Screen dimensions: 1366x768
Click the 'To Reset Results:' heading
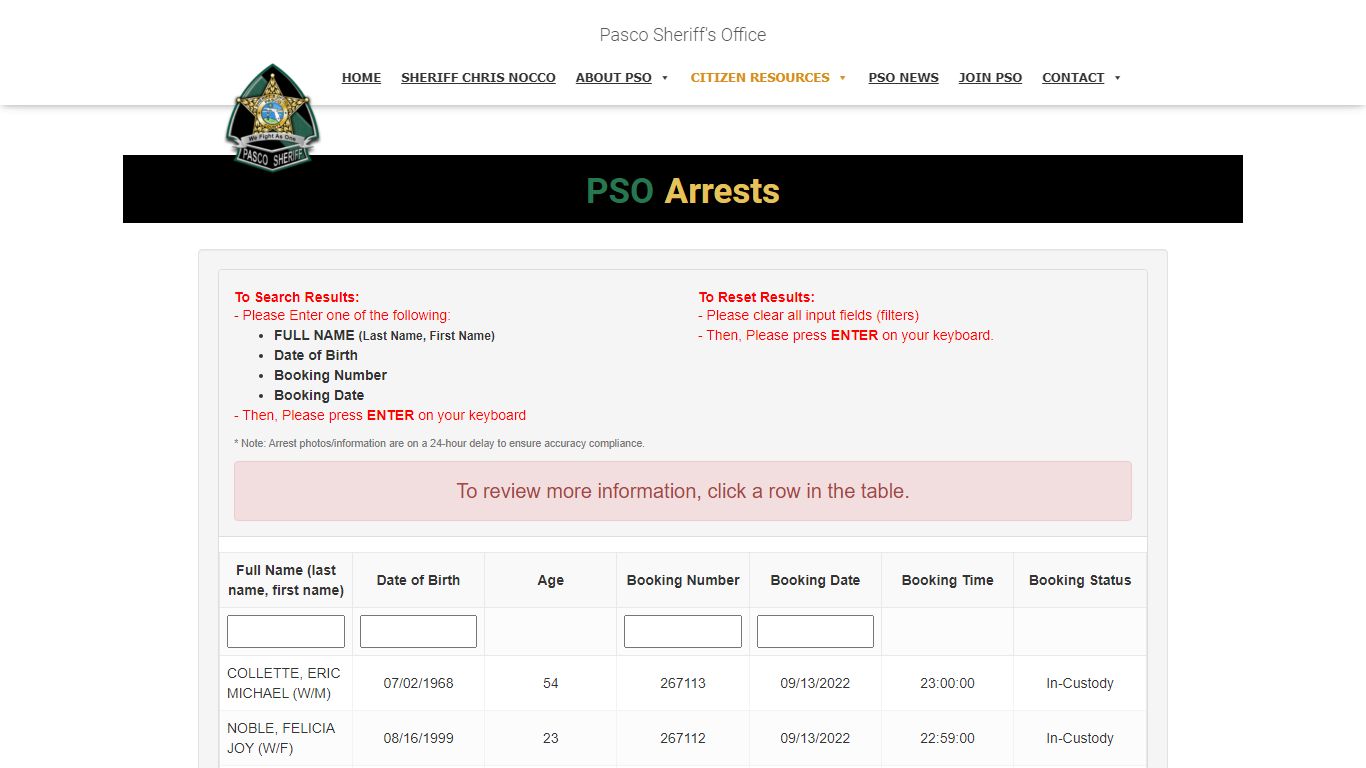[757, 297]
